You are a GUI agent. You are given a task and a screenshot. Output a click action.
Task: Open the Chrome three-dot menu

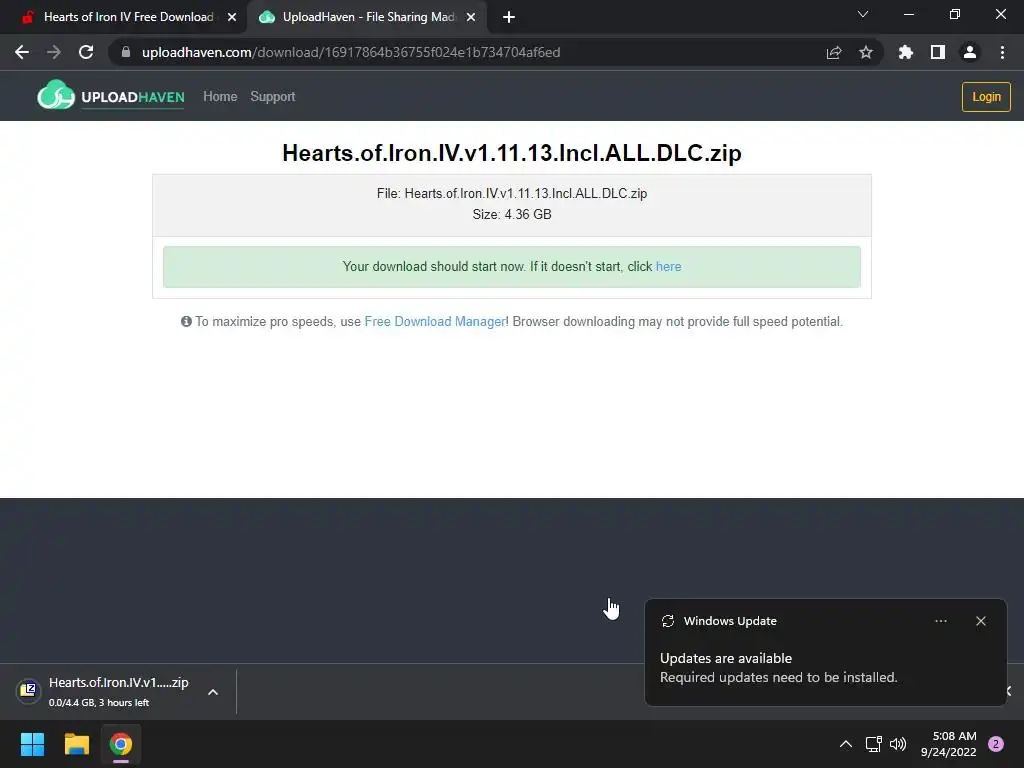[1002, 52]
